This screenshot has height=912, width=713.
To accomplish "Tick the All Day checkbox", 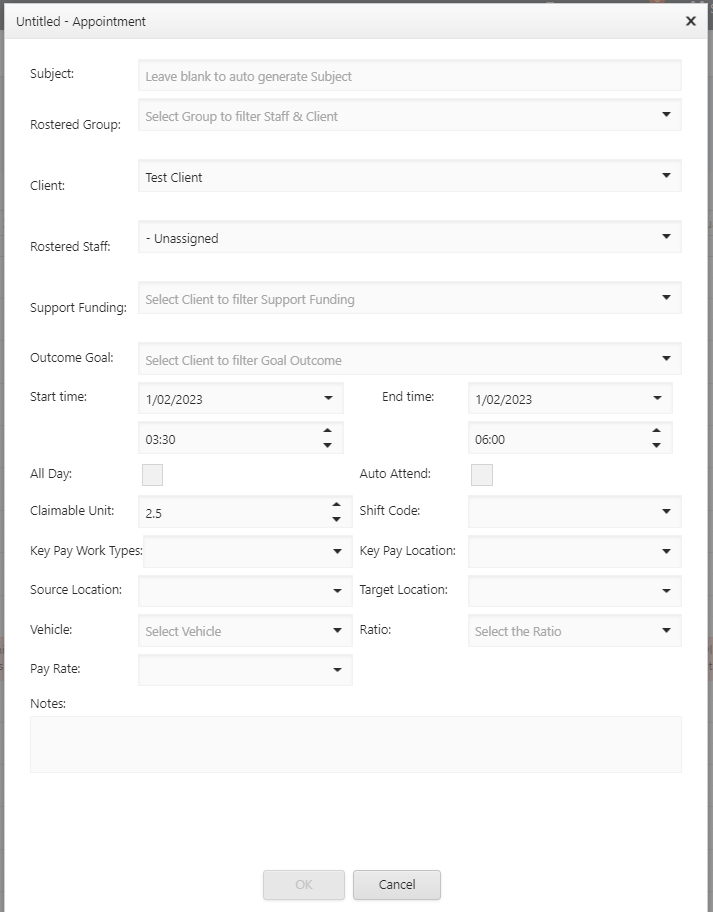I will point(152,475).
